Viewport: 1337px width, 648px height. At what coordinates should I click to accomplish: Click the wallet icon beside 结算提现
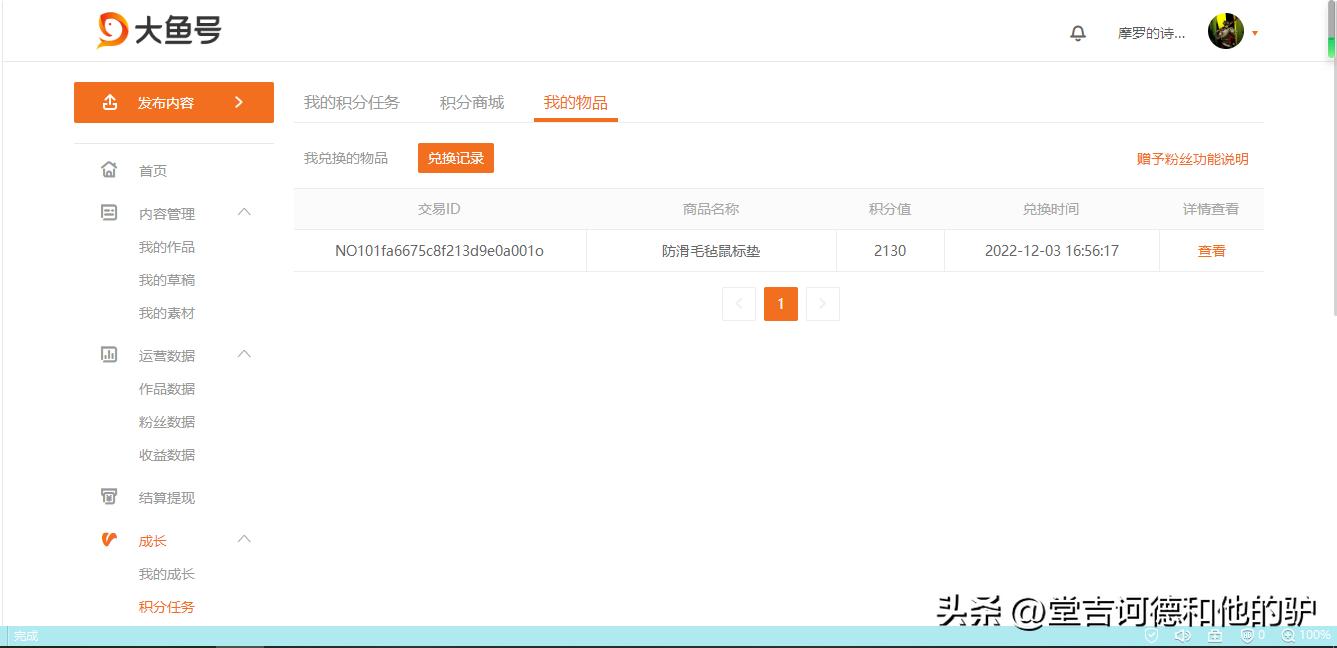point(110,497)
